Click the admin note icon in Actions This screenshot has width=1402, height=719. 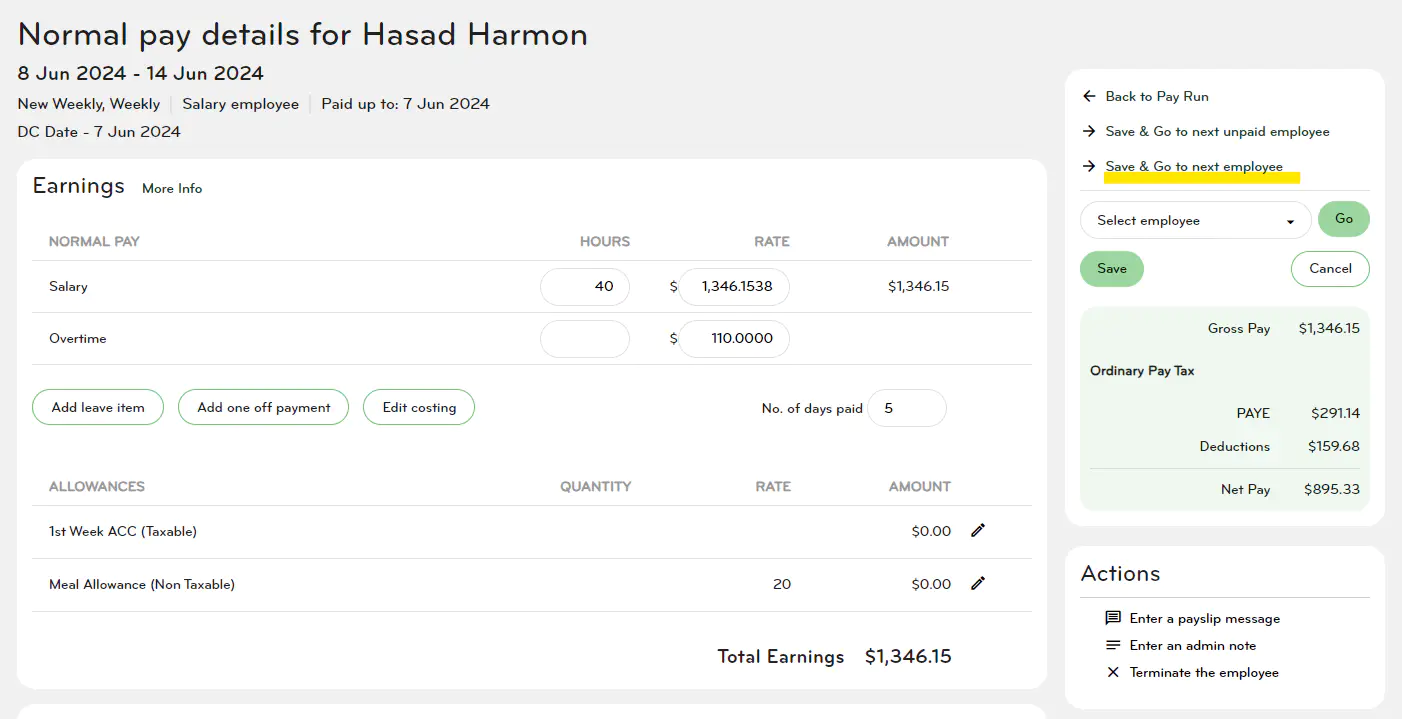(x=1113, y=645)
